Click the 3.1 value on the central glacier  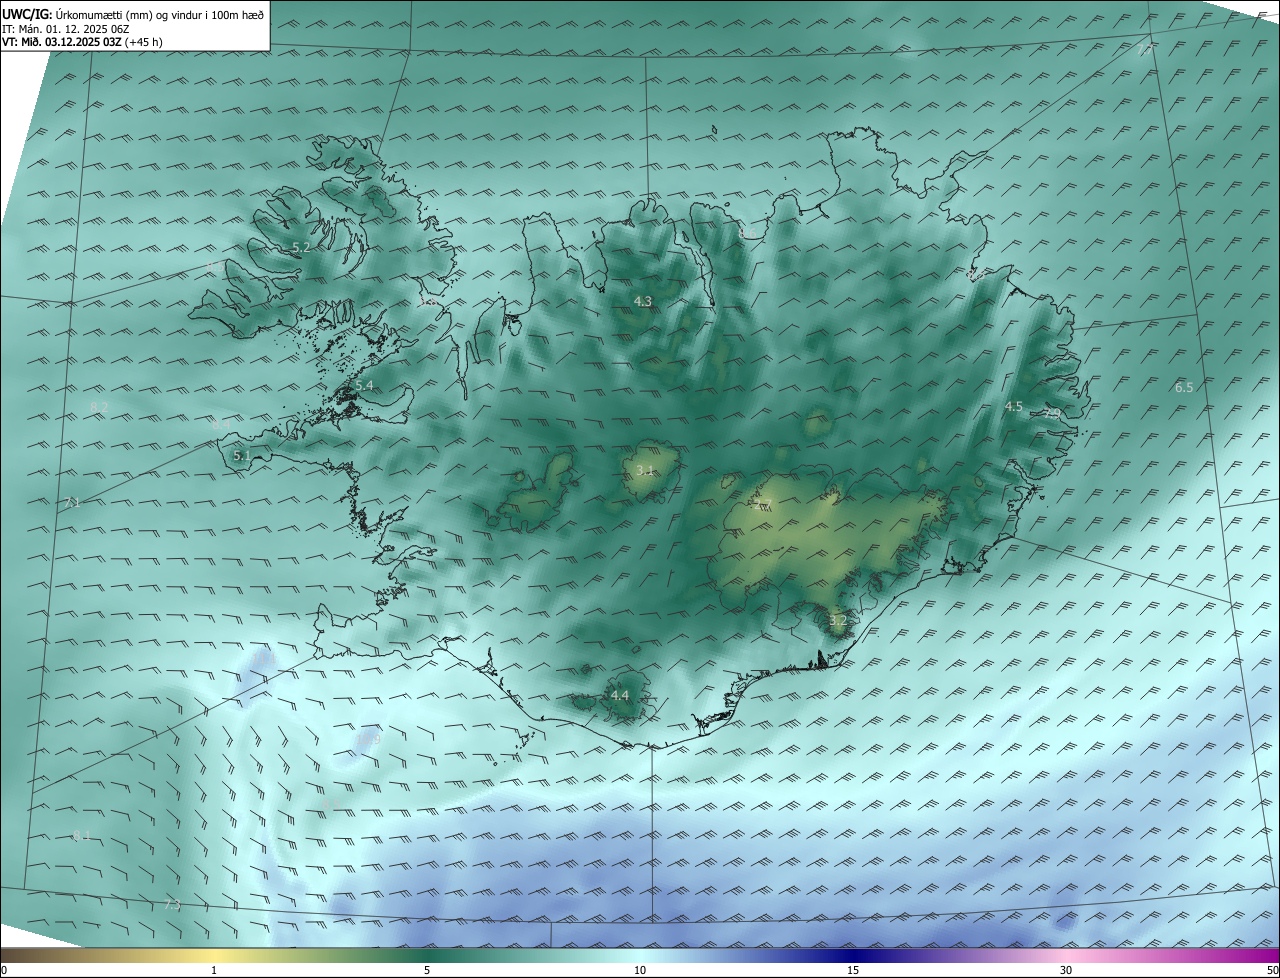click(645, 470)
